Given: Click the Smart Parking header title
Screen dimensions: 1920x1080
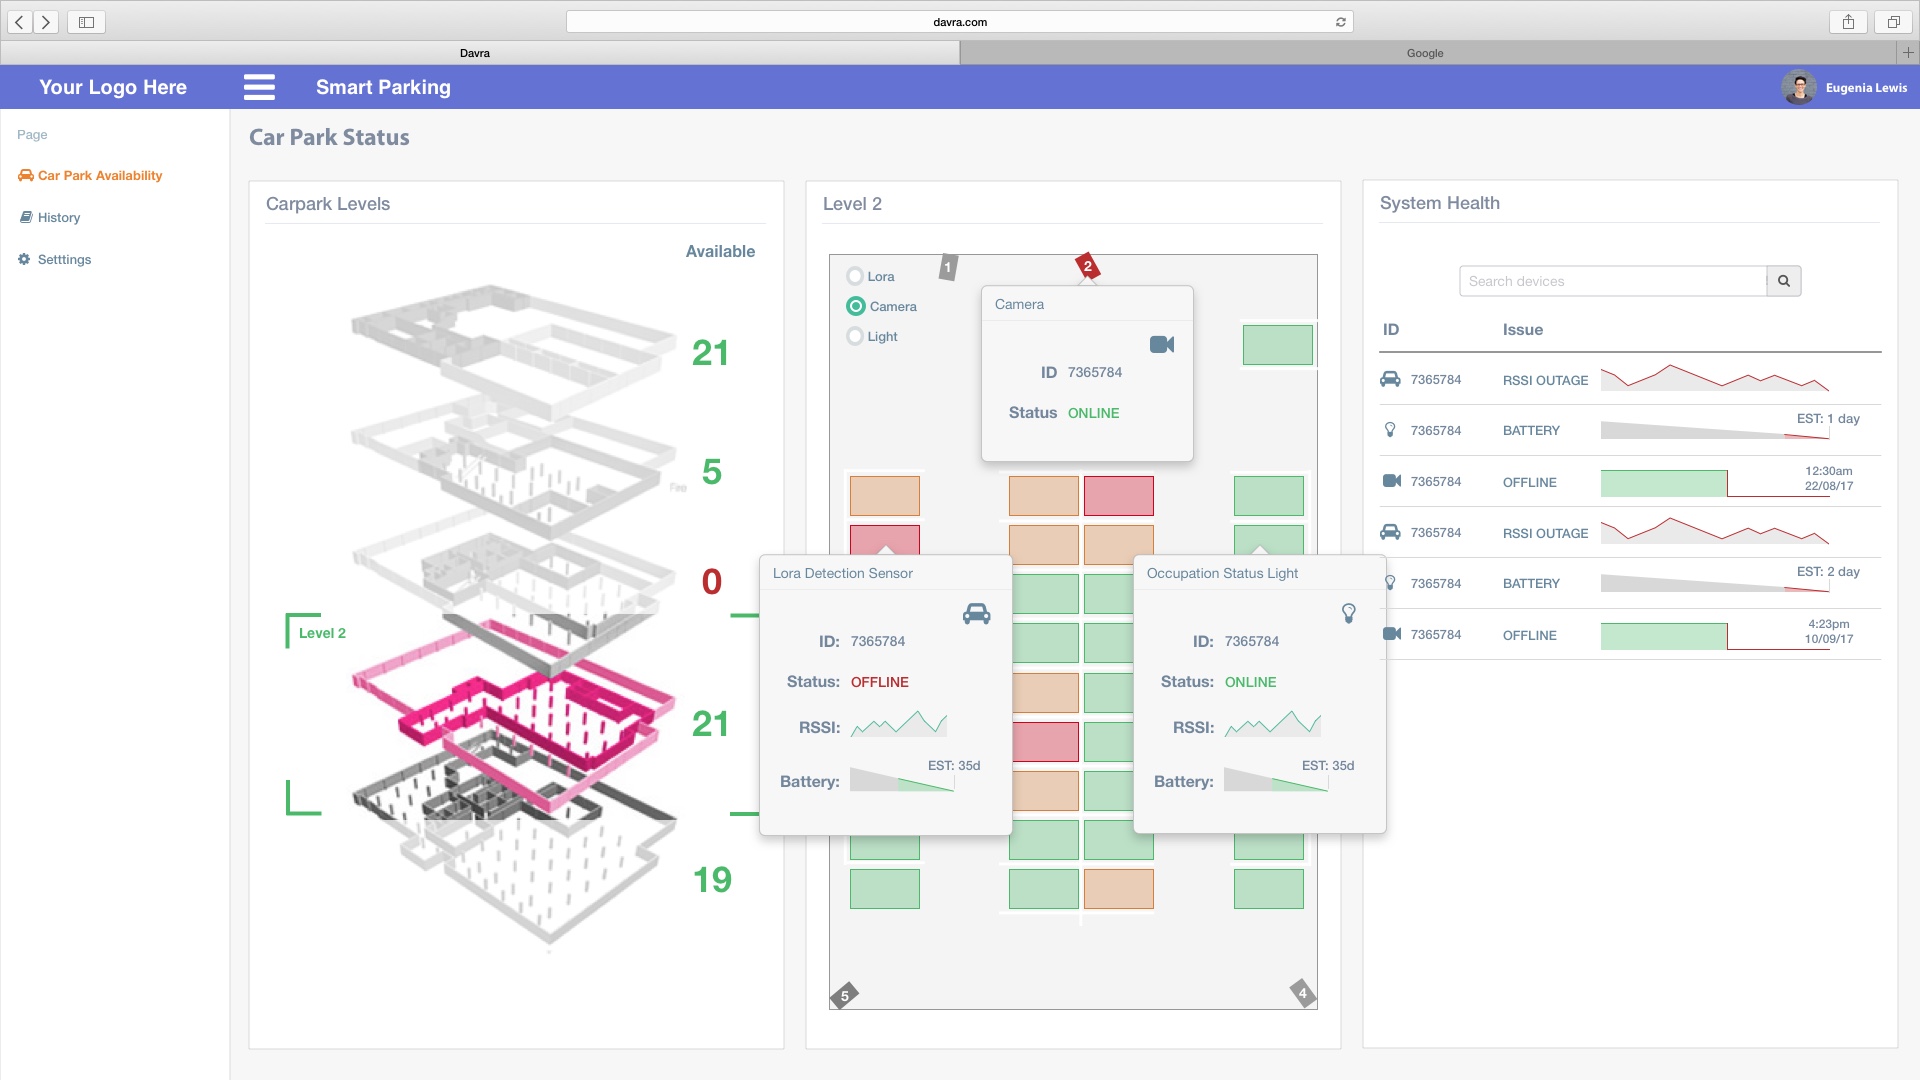Looking at the screenshot, I should tap(383, 87).
